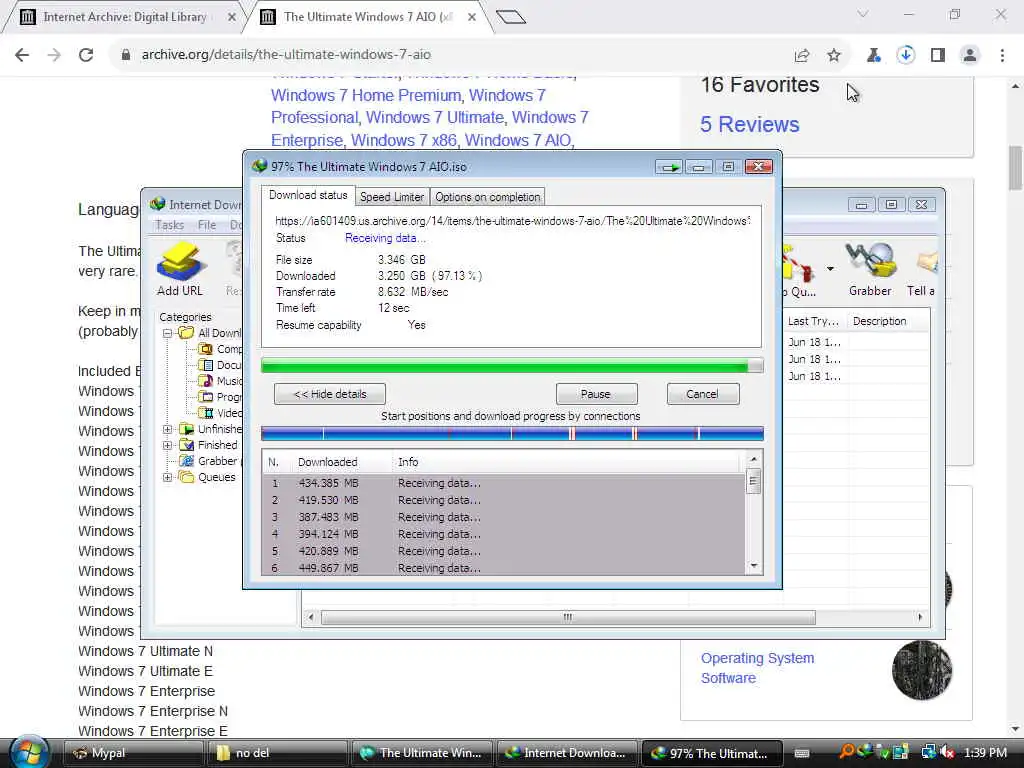Click the green arrow button in the download dialog title bar
Screen dimensions: 1024x768
pos(669,167)
